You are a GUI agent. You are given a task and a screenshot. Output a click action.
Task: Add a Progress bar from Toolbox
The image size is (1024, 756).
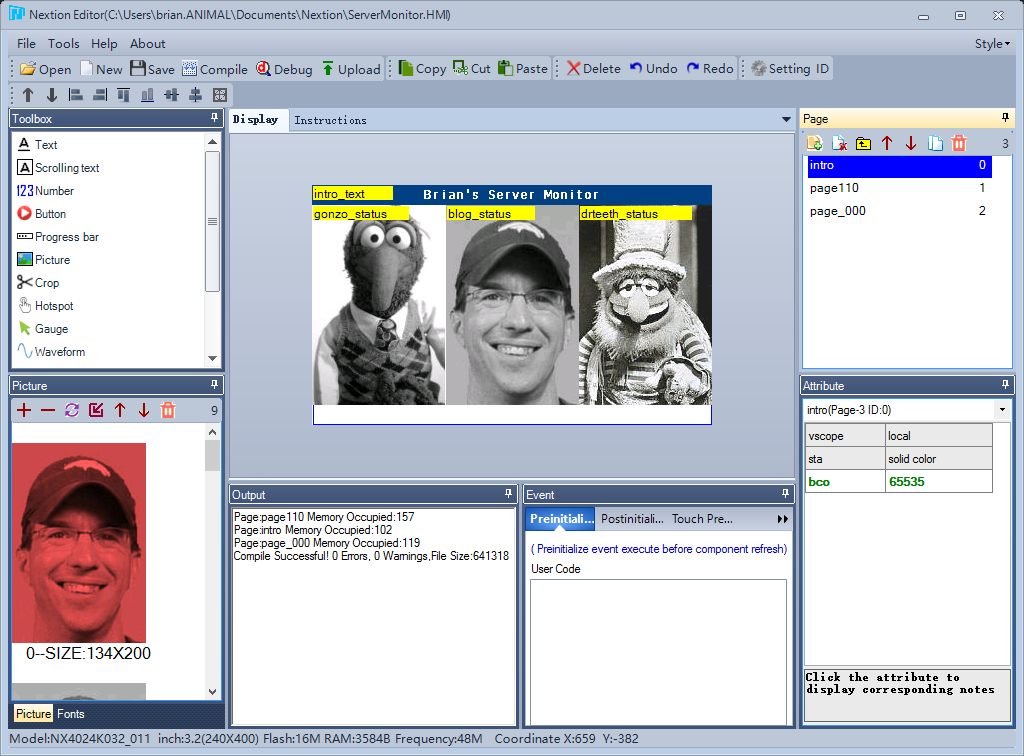coord(58,237)
